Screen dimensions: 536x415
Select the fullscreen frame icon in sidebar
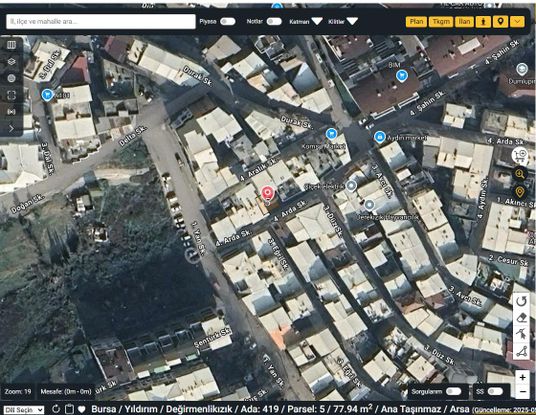pyautogui.click(x=11, y=95)
